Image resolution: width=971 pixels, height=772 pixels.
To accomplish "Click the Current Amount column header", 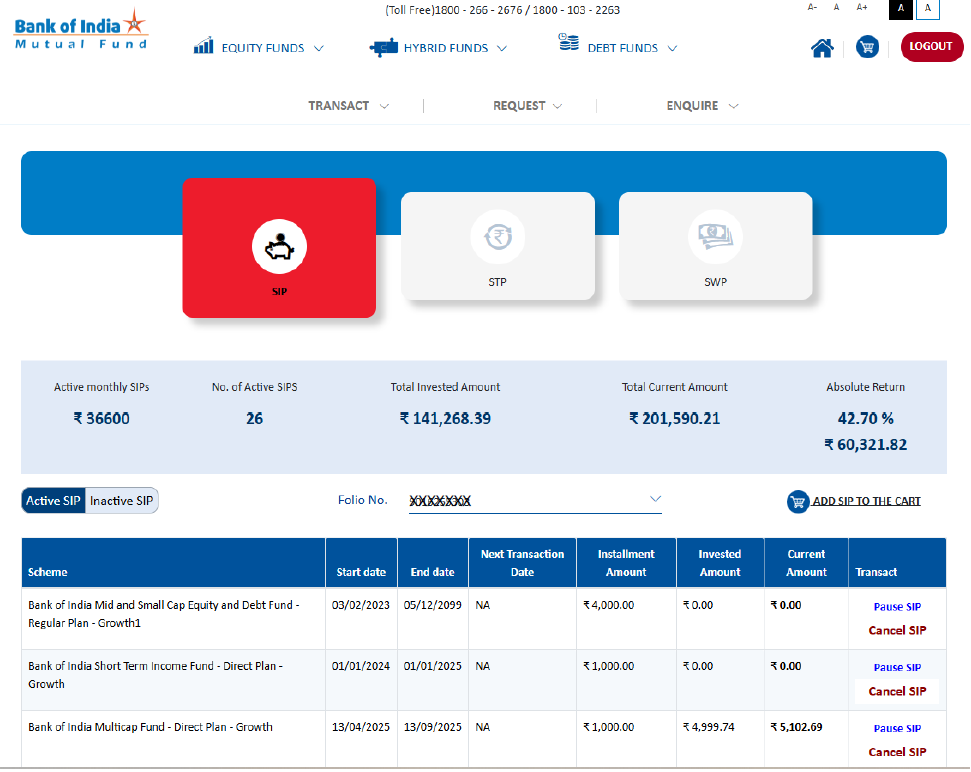I will click(x=806, y=563).
